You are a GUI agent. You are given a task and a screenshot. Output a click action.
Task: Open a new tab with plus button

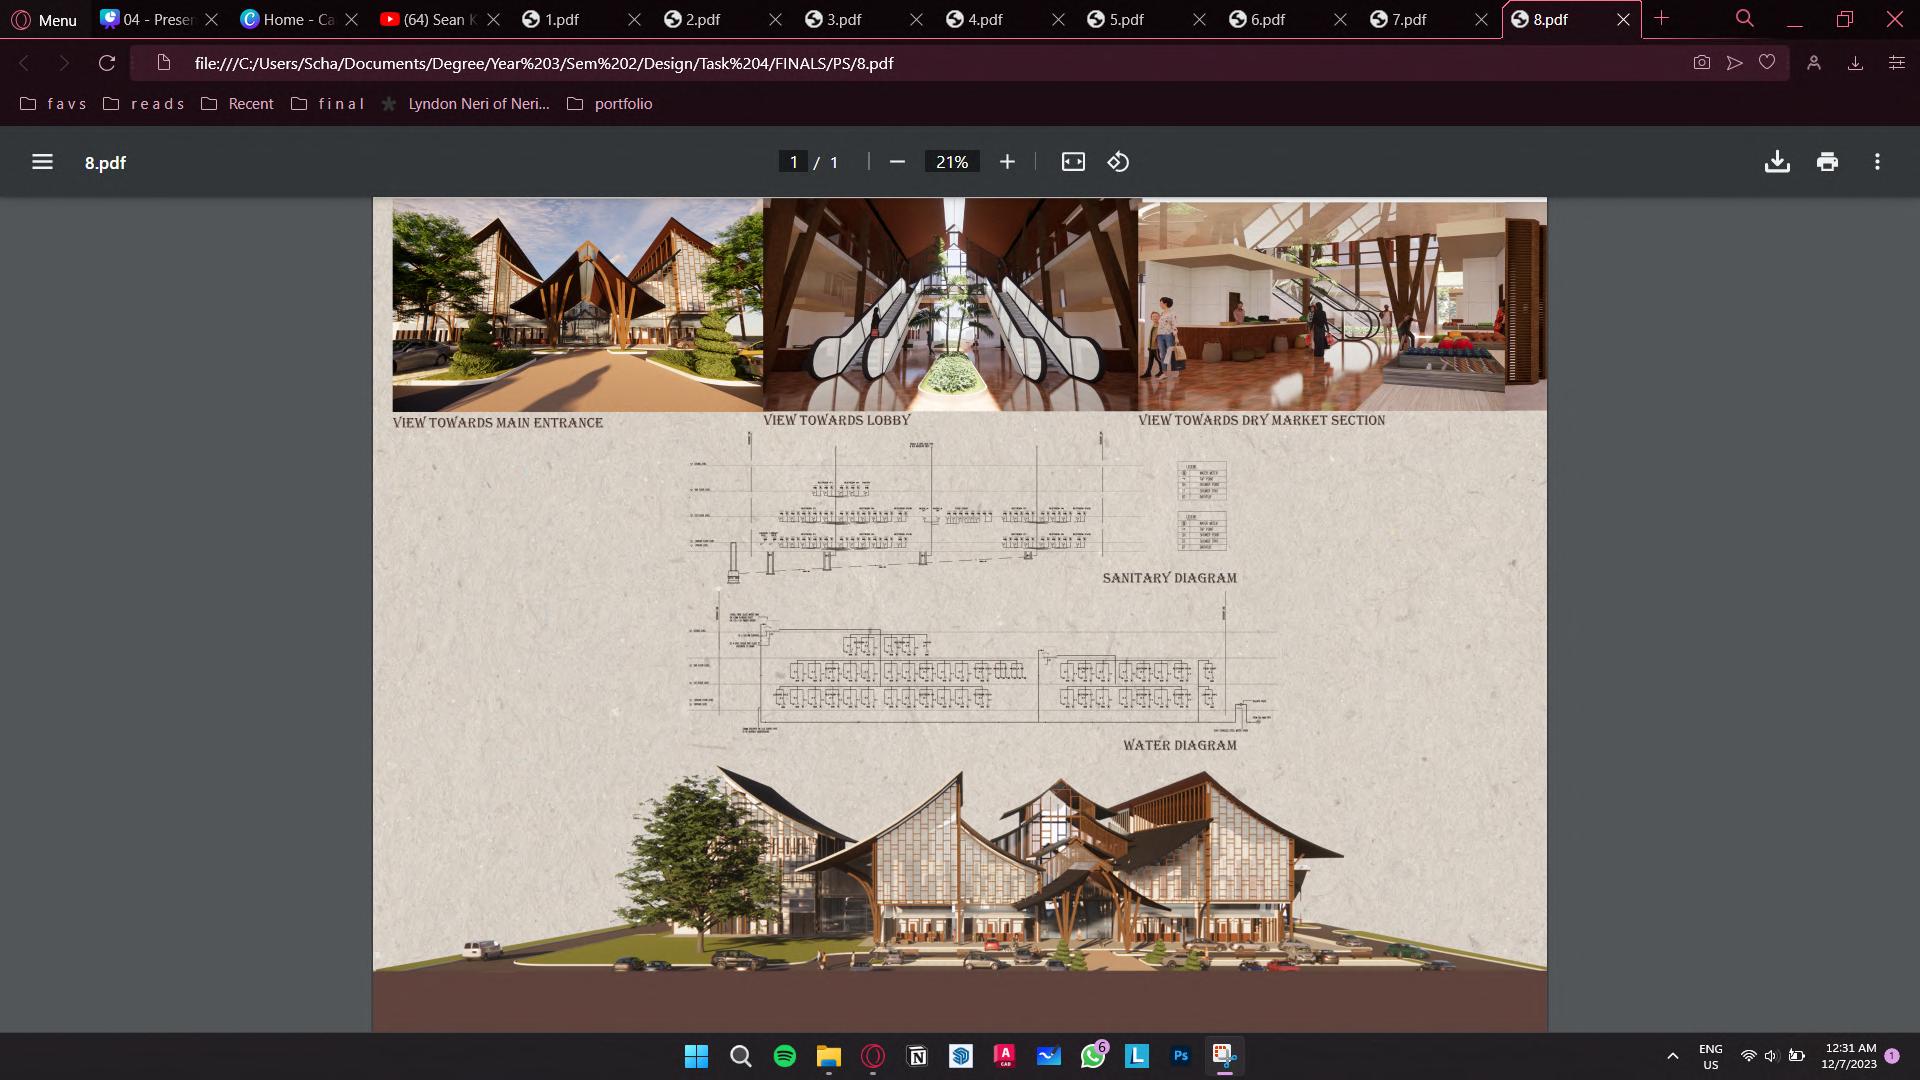[1661, 19]
